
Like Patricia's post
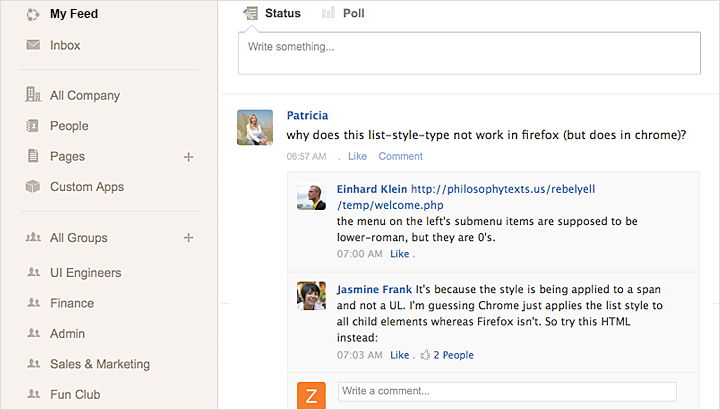(357, 156)
